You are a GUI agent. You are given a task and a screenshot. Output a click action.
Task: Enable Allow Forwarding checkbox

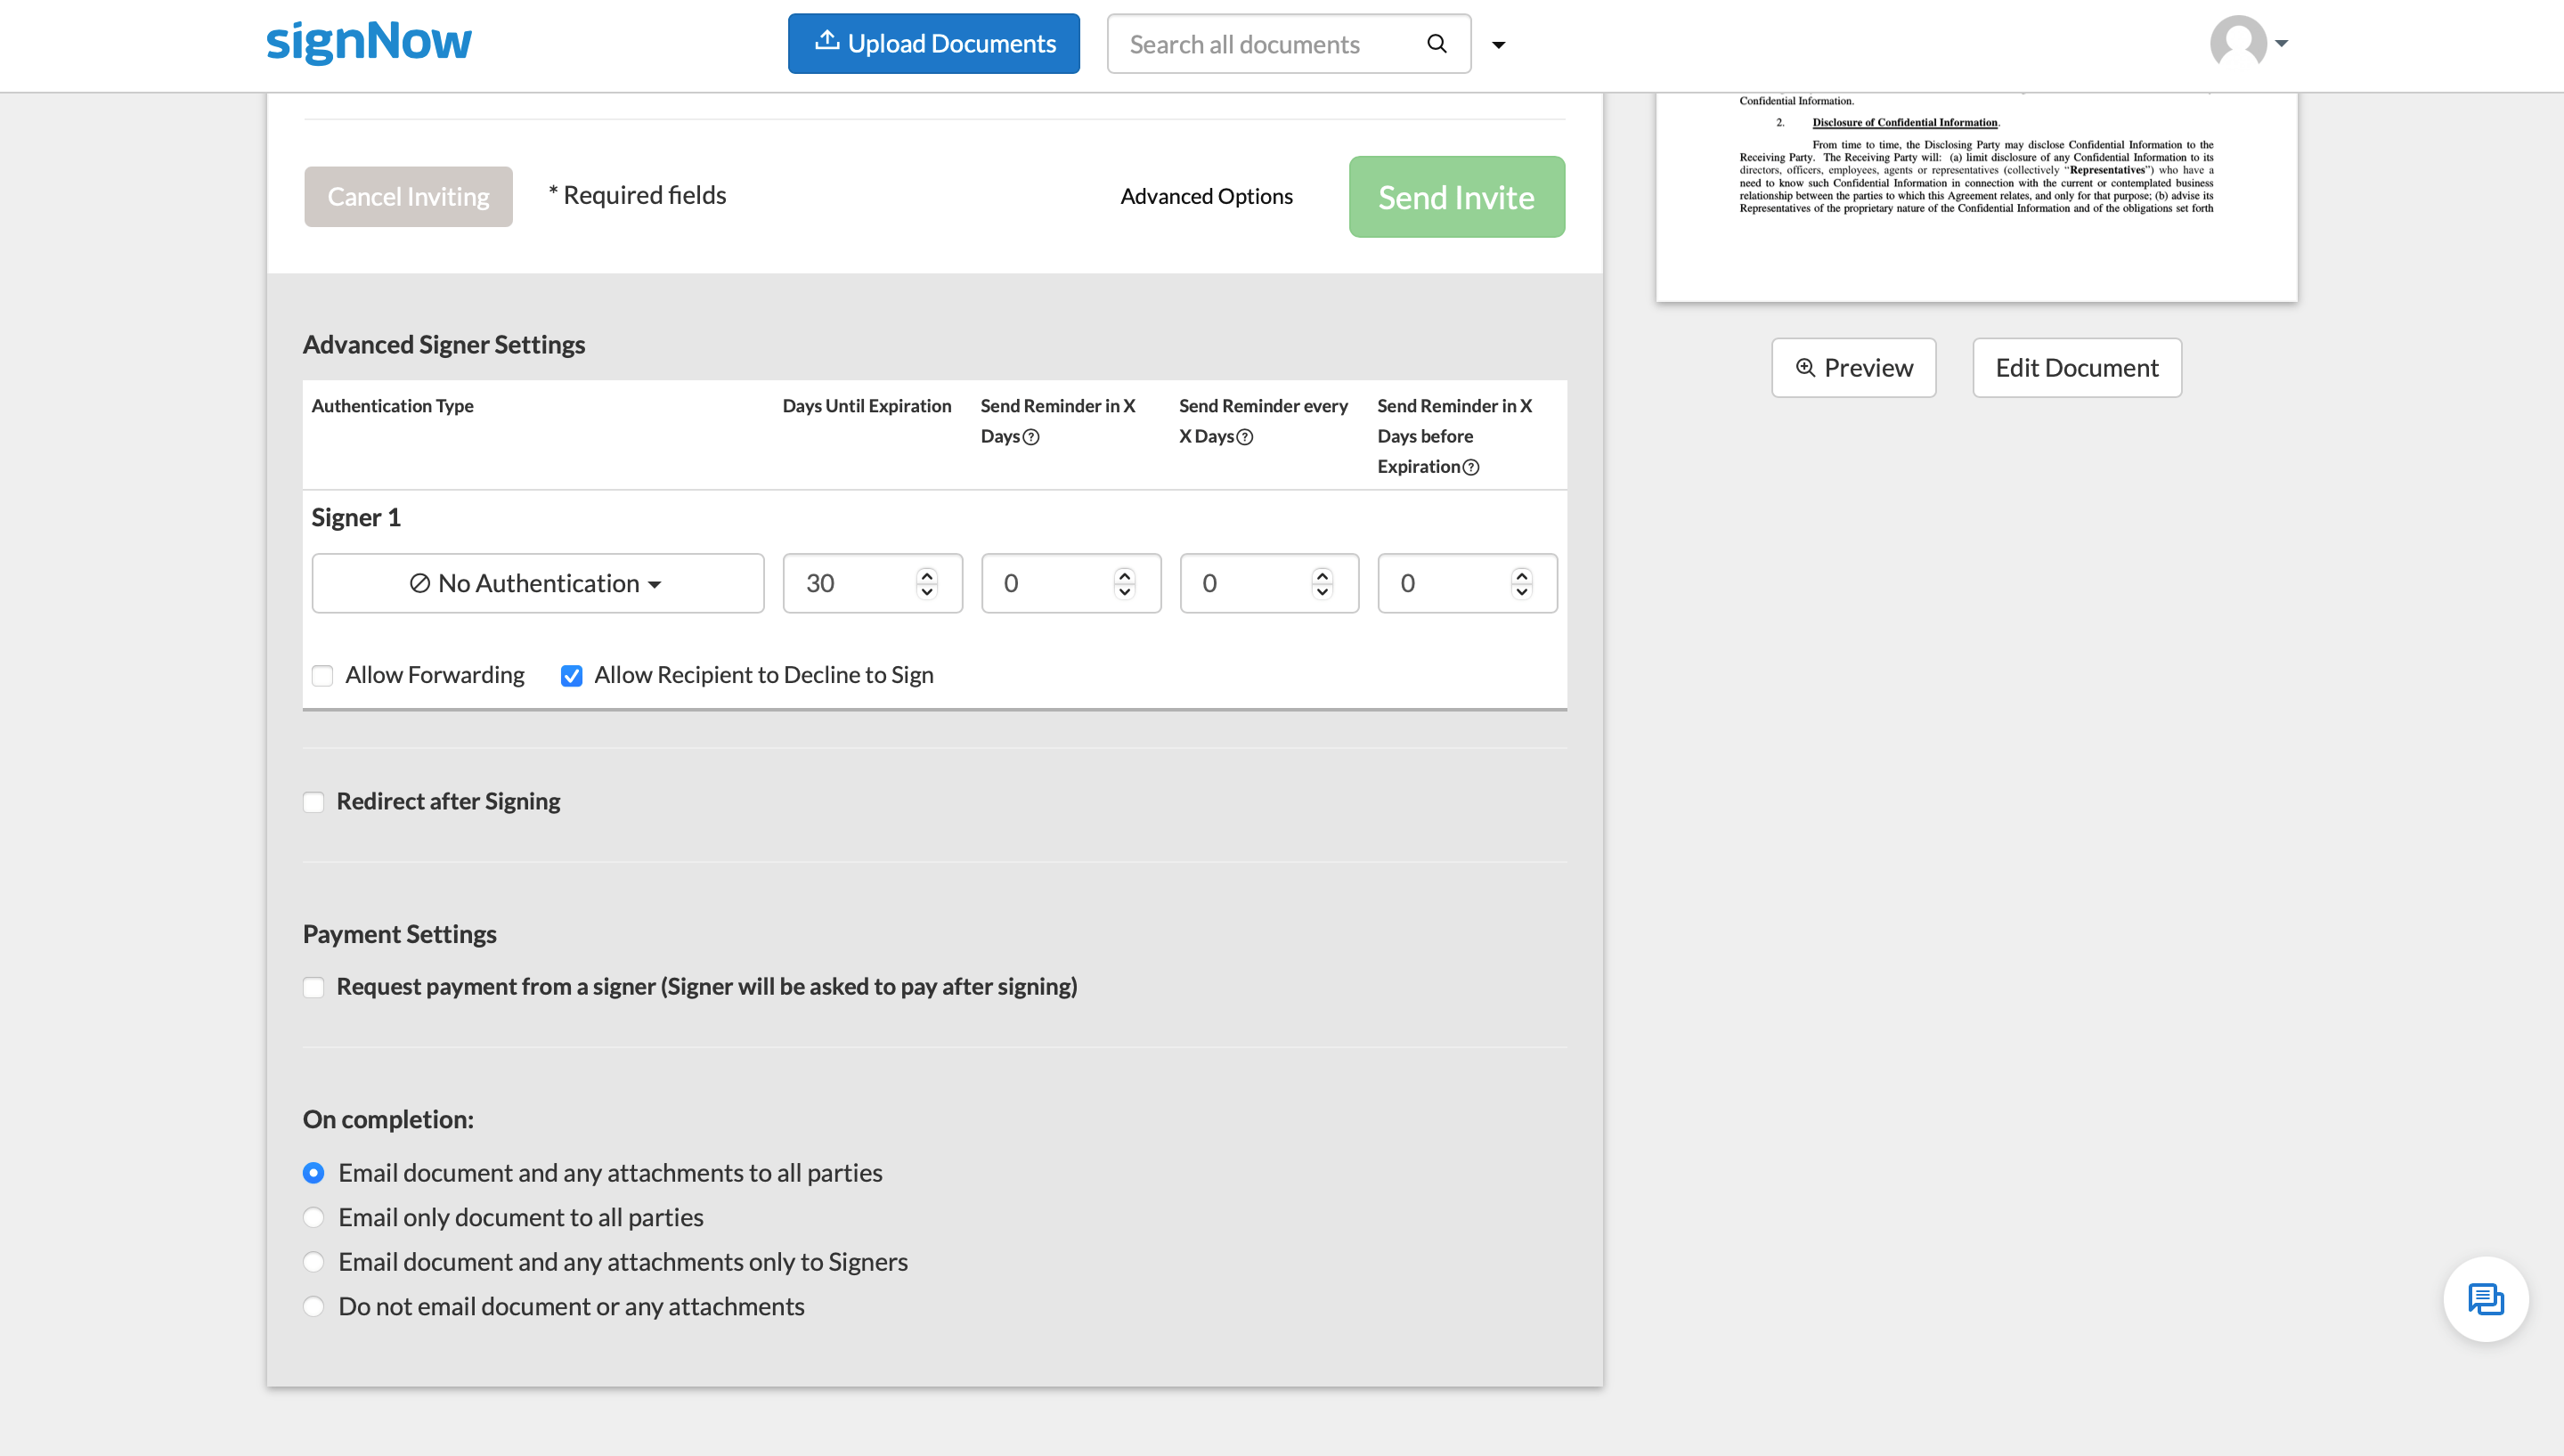point(322,676)
